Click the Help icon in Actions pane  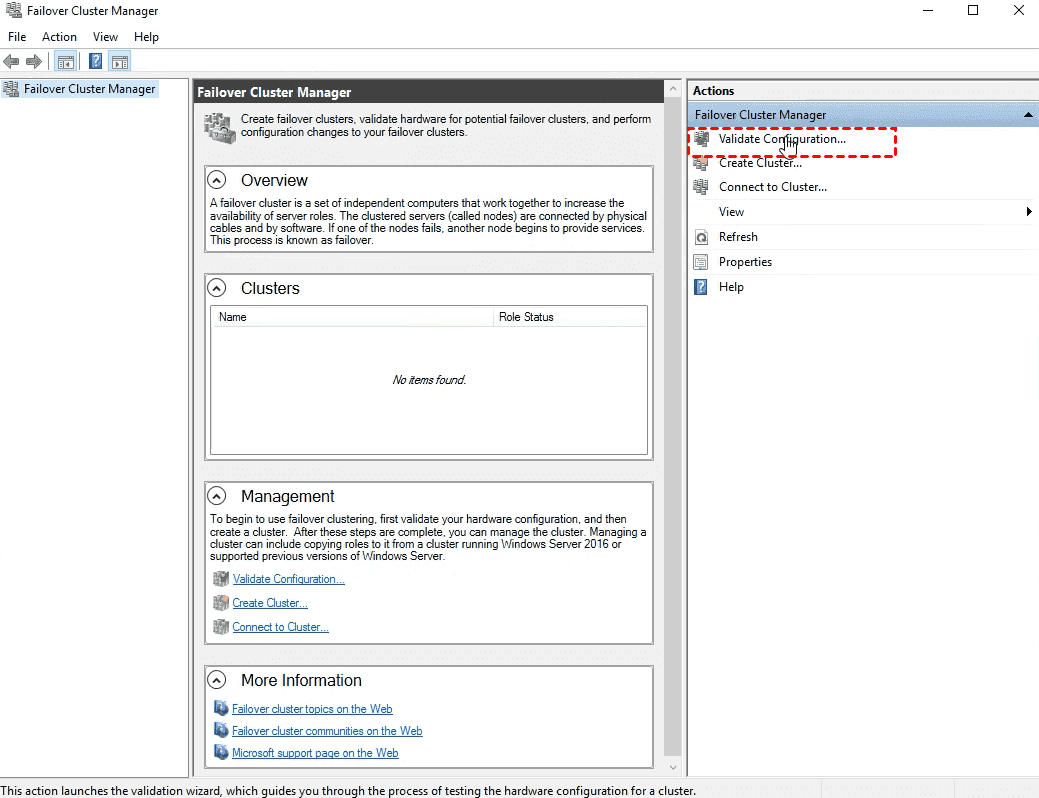click(701, 287)
